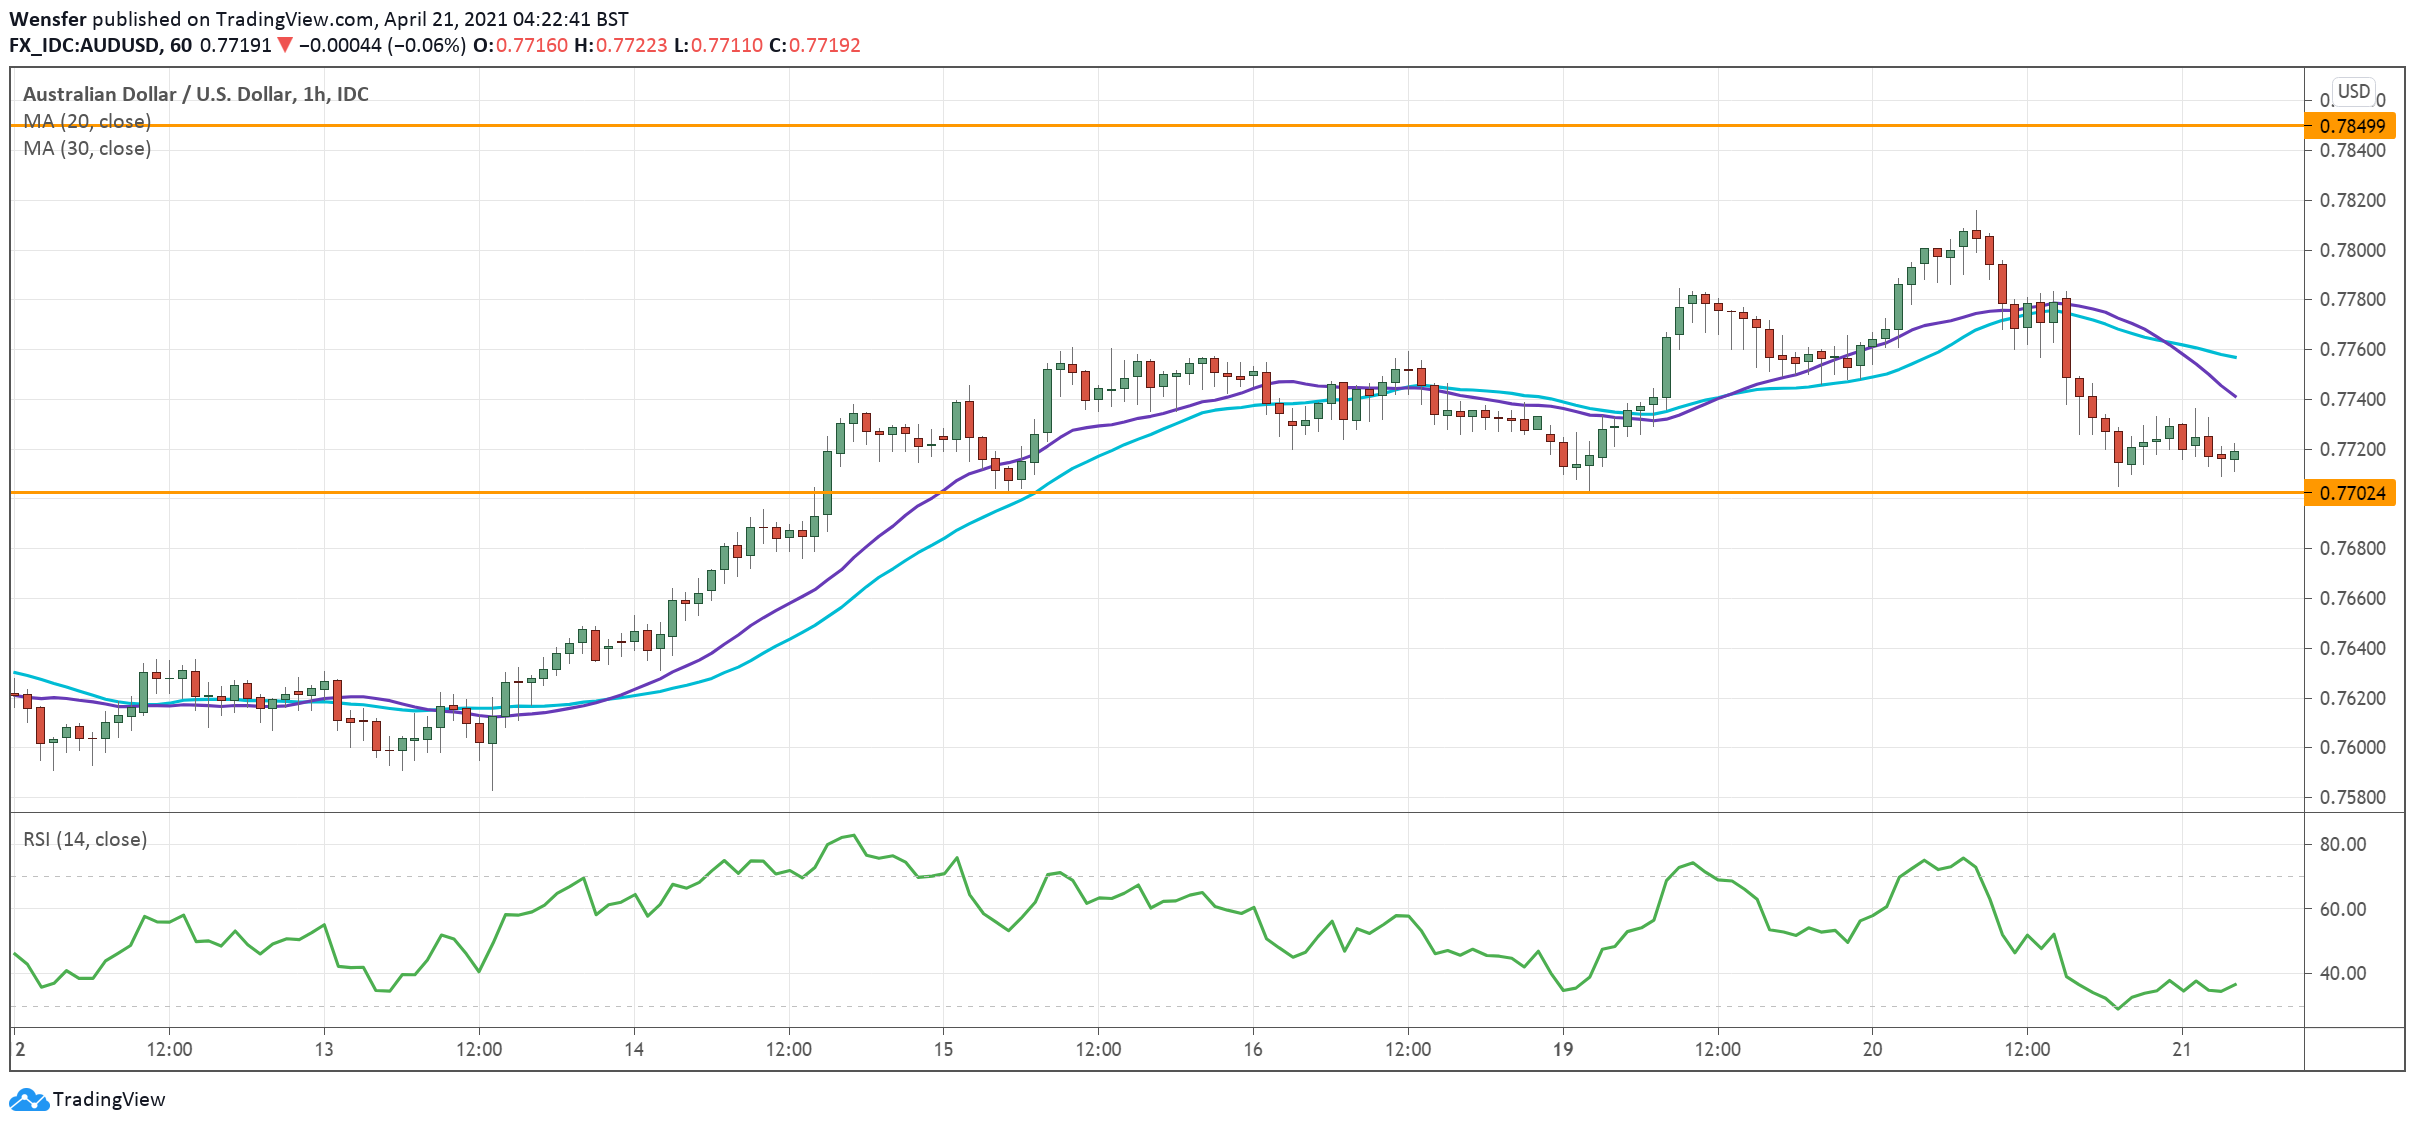Toggle visibility of MA (20, close)
This screenshot has width=2415, height=1128.
(x=85, y=122)
